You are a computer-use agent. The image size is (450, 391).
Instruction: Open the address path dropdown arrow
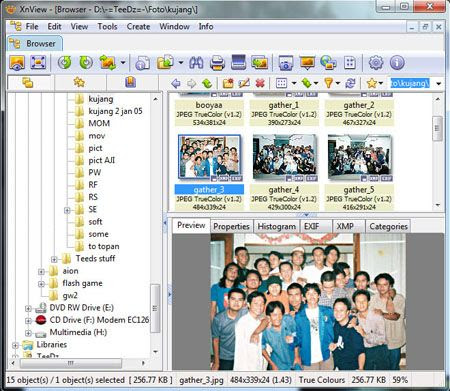[x=438, y=83]
